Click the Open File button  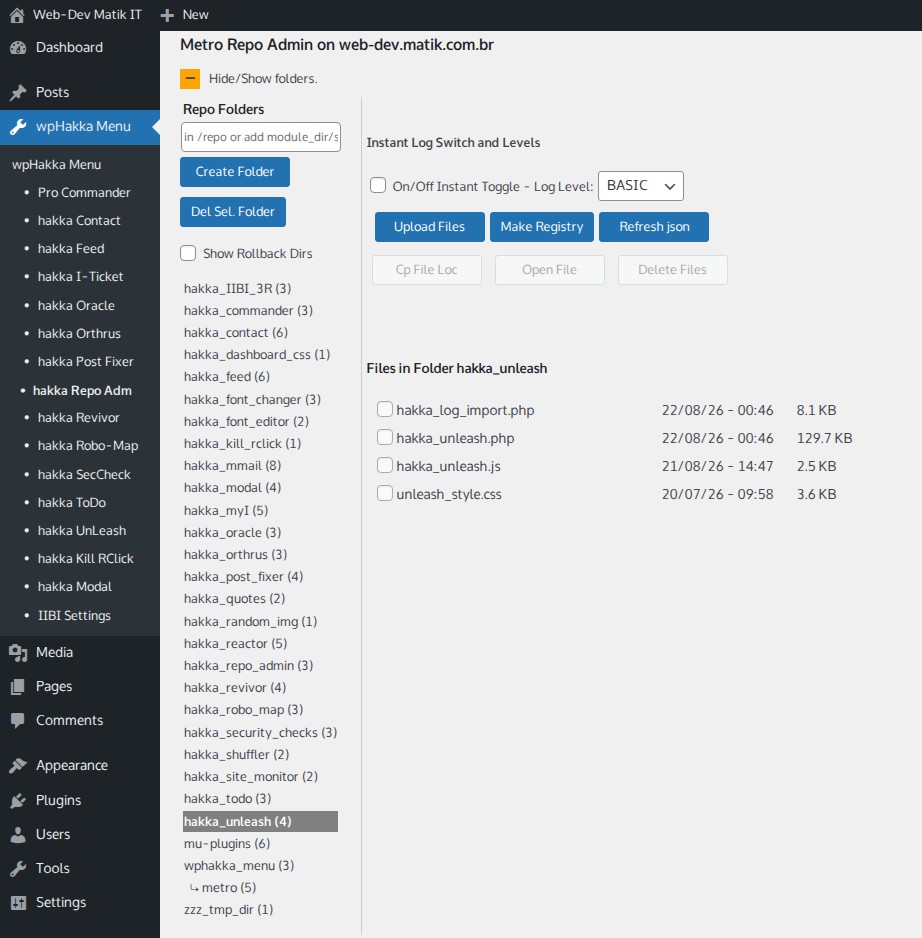tap(549, 270)
